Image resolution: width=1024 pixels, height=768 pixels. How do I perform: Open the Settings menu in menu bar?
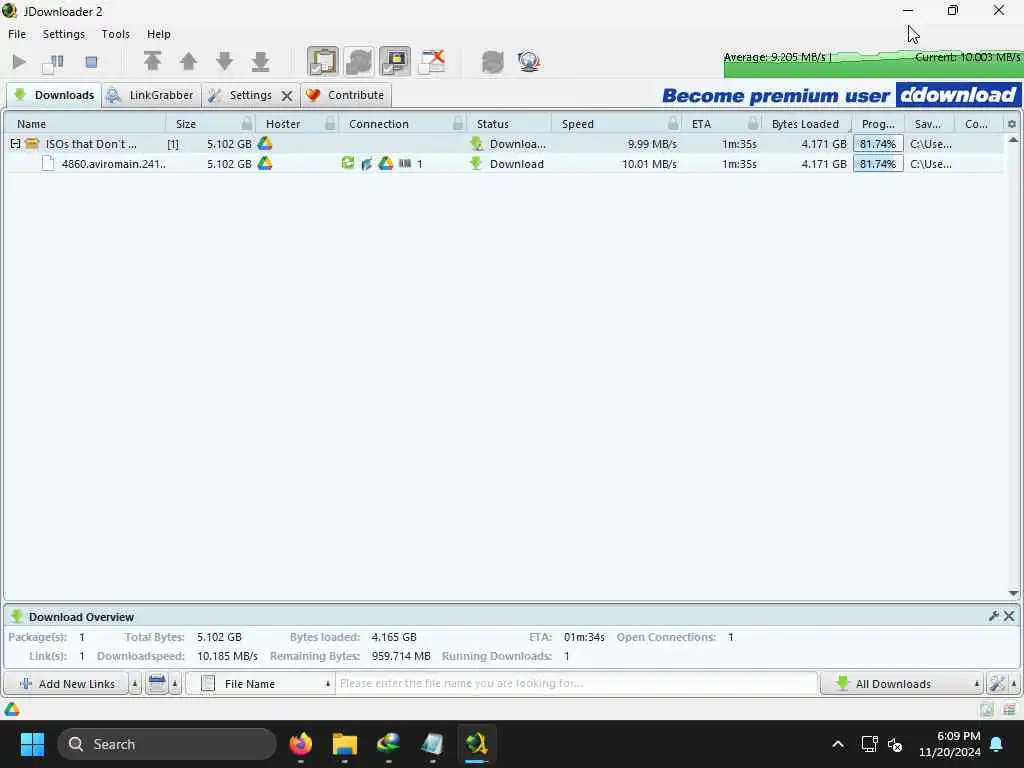(x=64, y=34)
